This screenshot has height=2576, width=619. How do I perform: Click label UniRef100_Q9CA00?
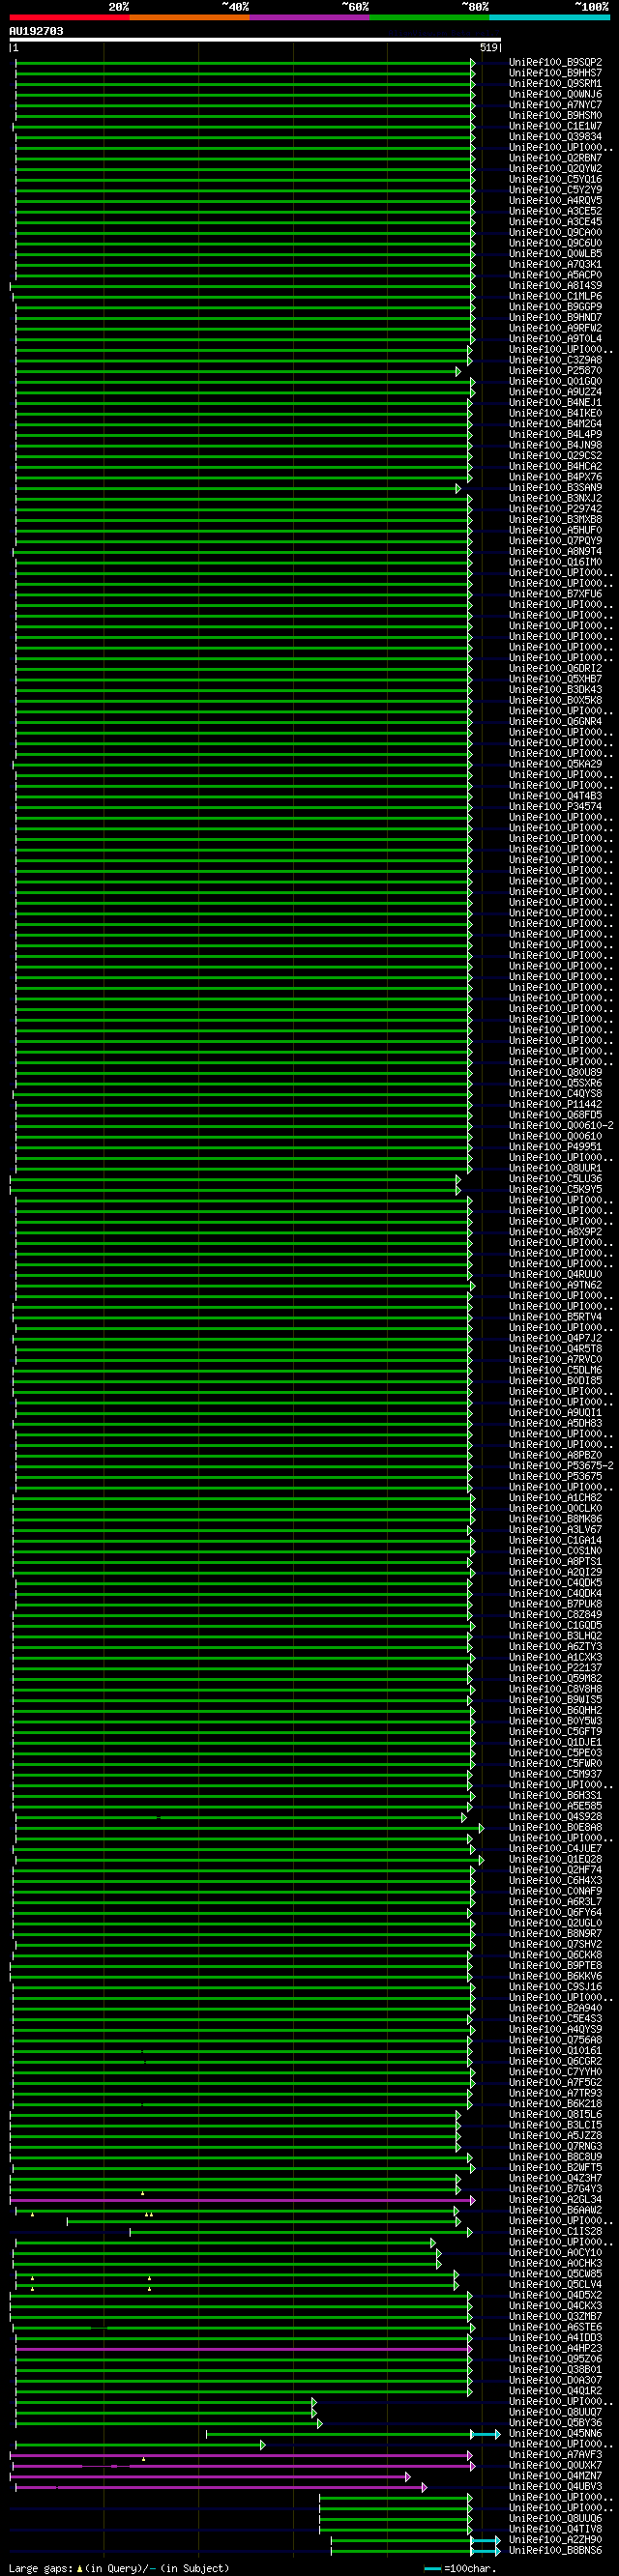pyautogui.click(x=555, y=233)
